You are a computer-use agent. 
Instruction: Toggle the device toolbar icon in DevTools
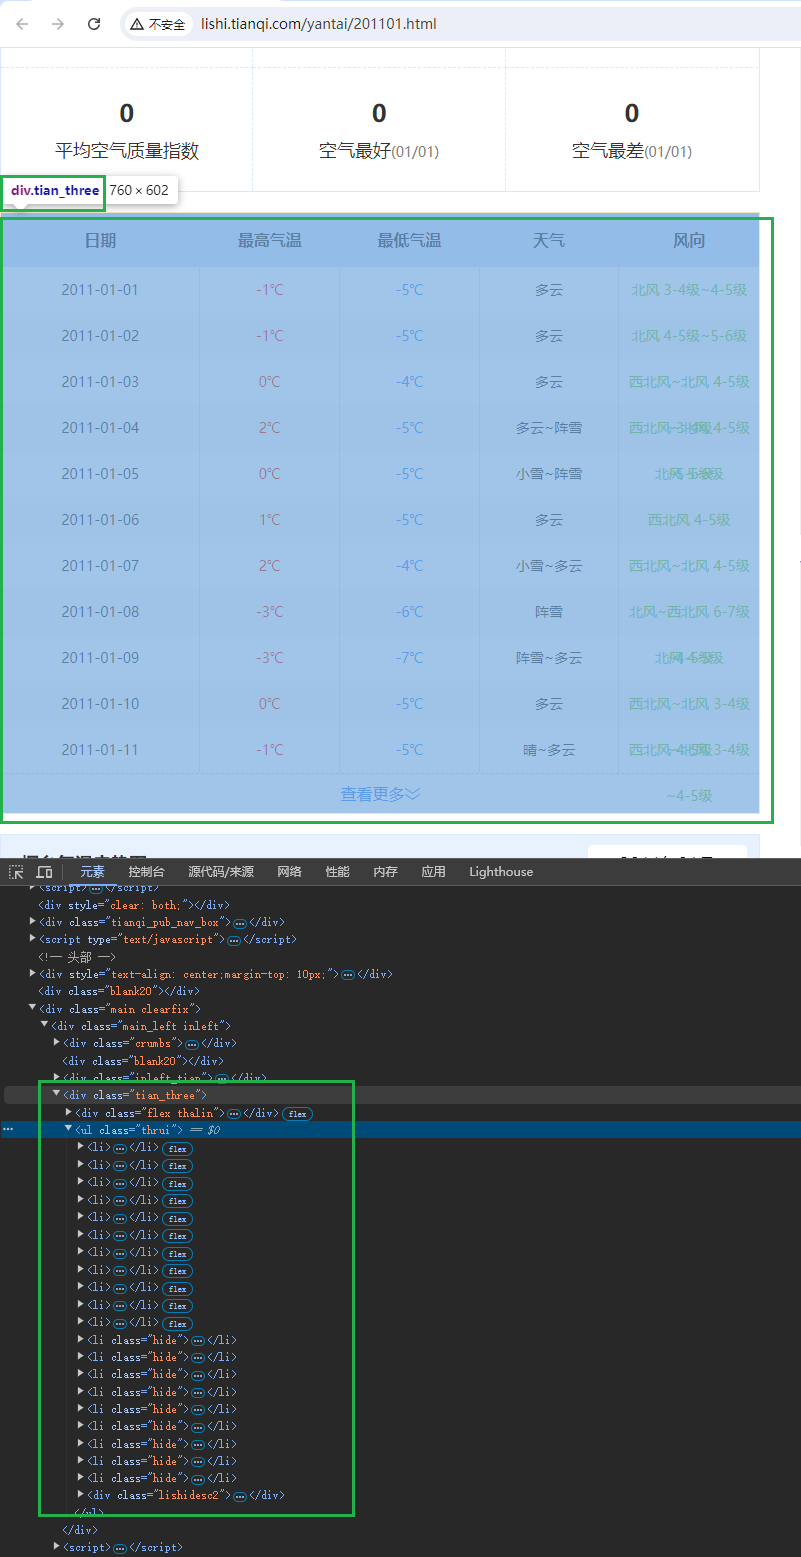coord(44,872)
